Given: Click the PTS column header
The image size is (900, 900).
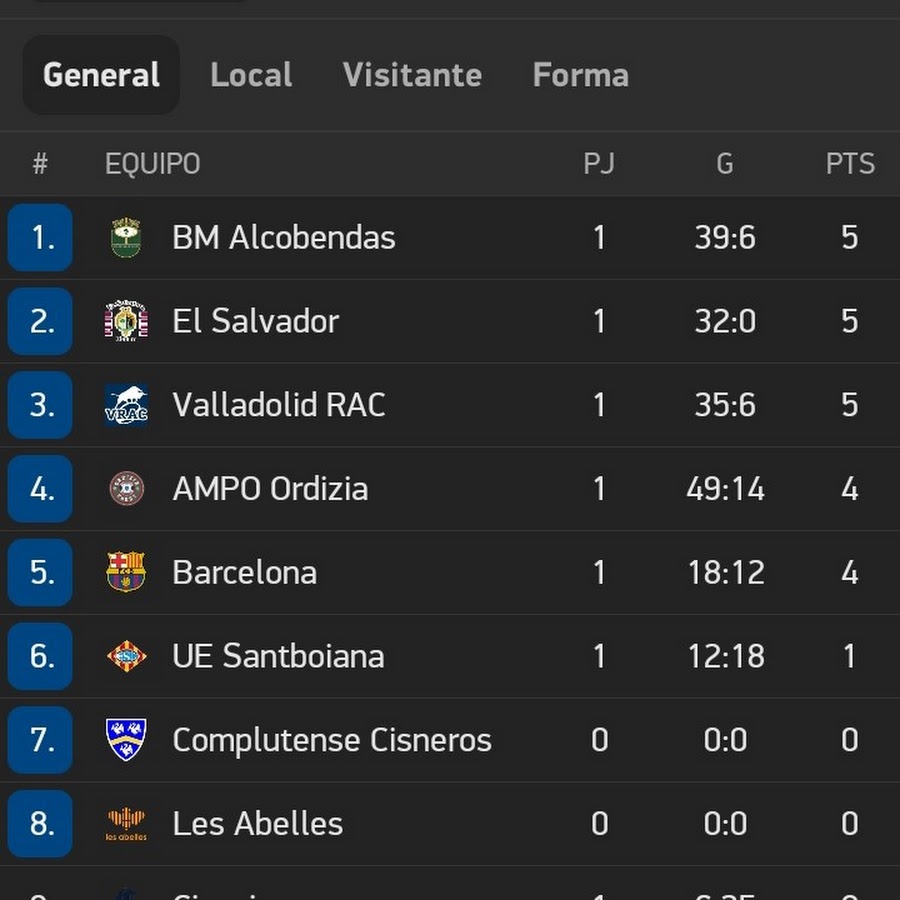Looking at the screenshot, I should [x=850, y=164].
